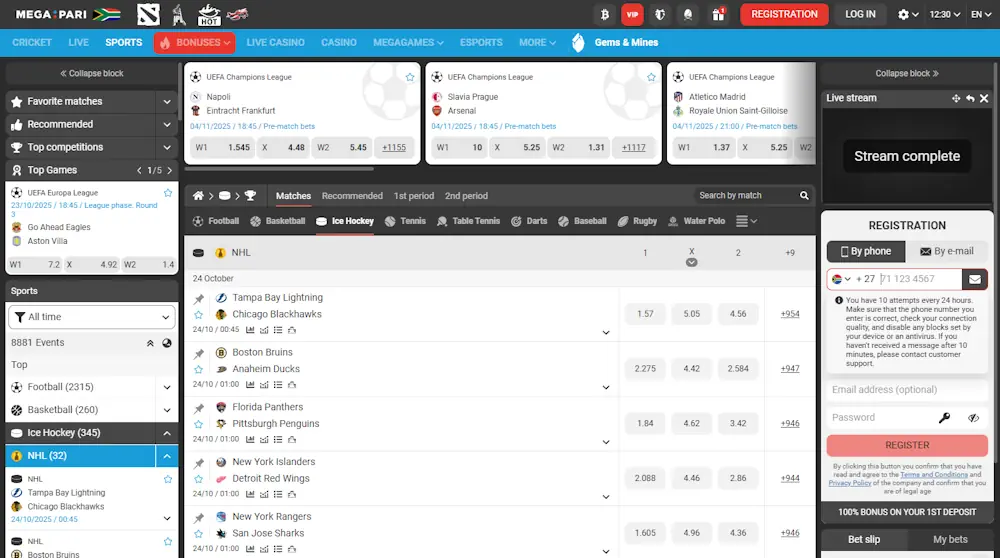1000x558 pixels.
Task: Click the envelope icon beside phone field
Action: tap(974, 279)
